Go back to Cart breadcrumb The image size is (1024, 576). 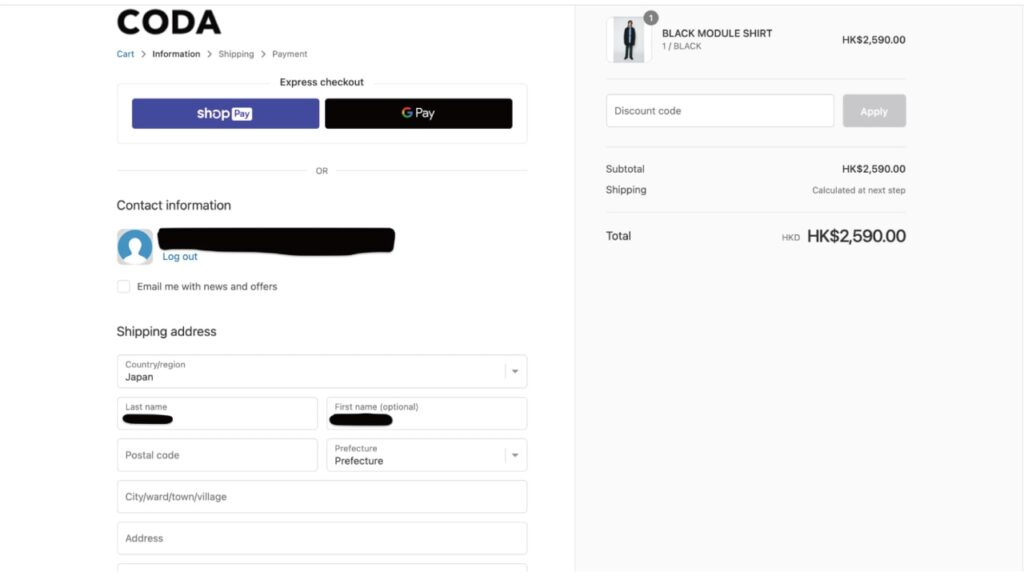(x=125, y=54)
